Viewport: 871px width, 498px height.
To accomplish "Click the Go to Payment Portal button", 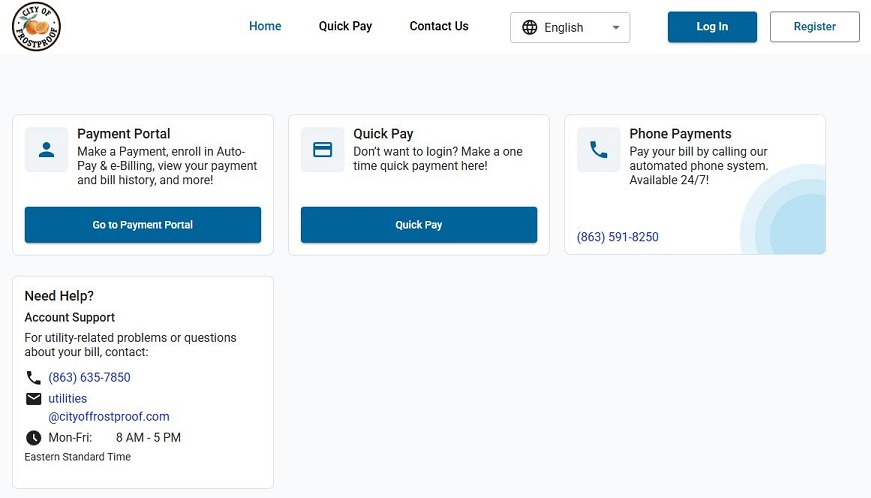I will pos(143,225).
